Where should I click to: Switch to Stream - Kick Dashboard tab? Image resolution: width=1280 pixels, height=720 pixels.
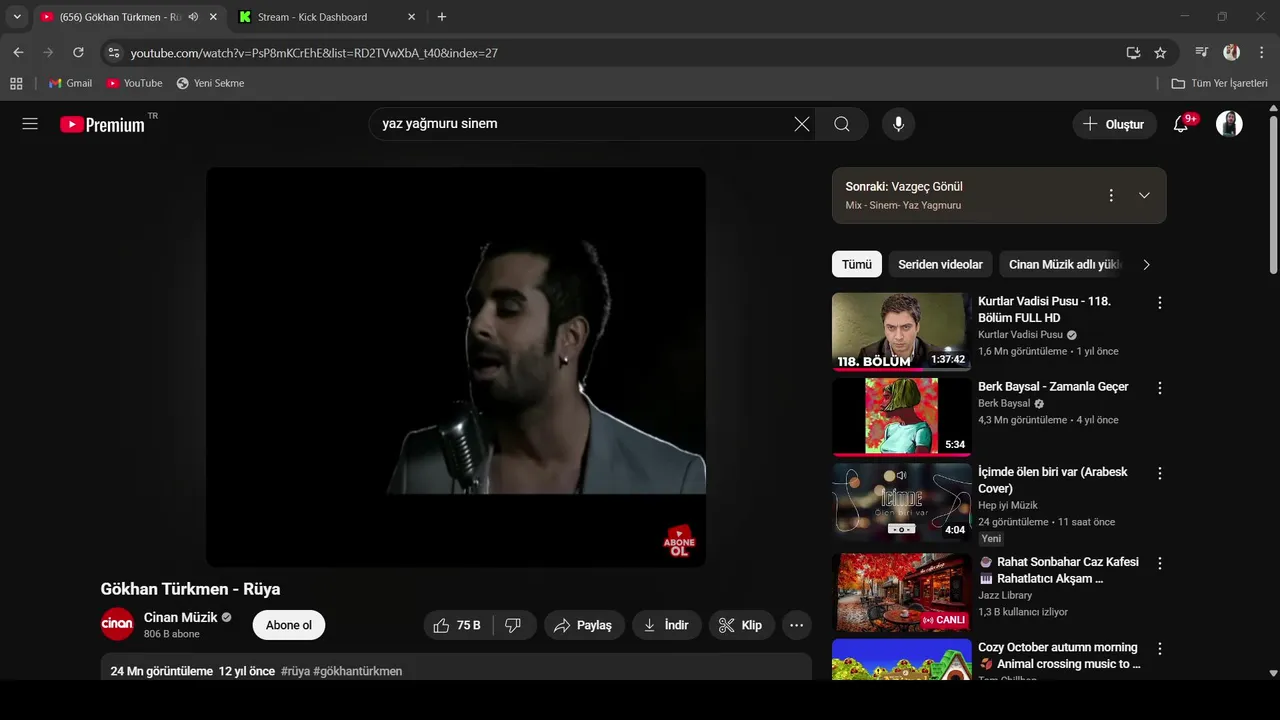pyautogui.click(x=312, y=17)
